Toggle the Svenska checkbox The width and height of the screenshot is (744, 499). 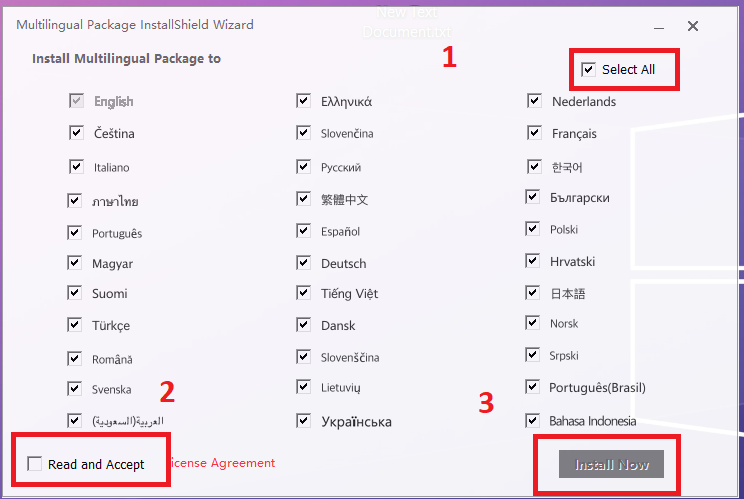(x=74, y=389)
